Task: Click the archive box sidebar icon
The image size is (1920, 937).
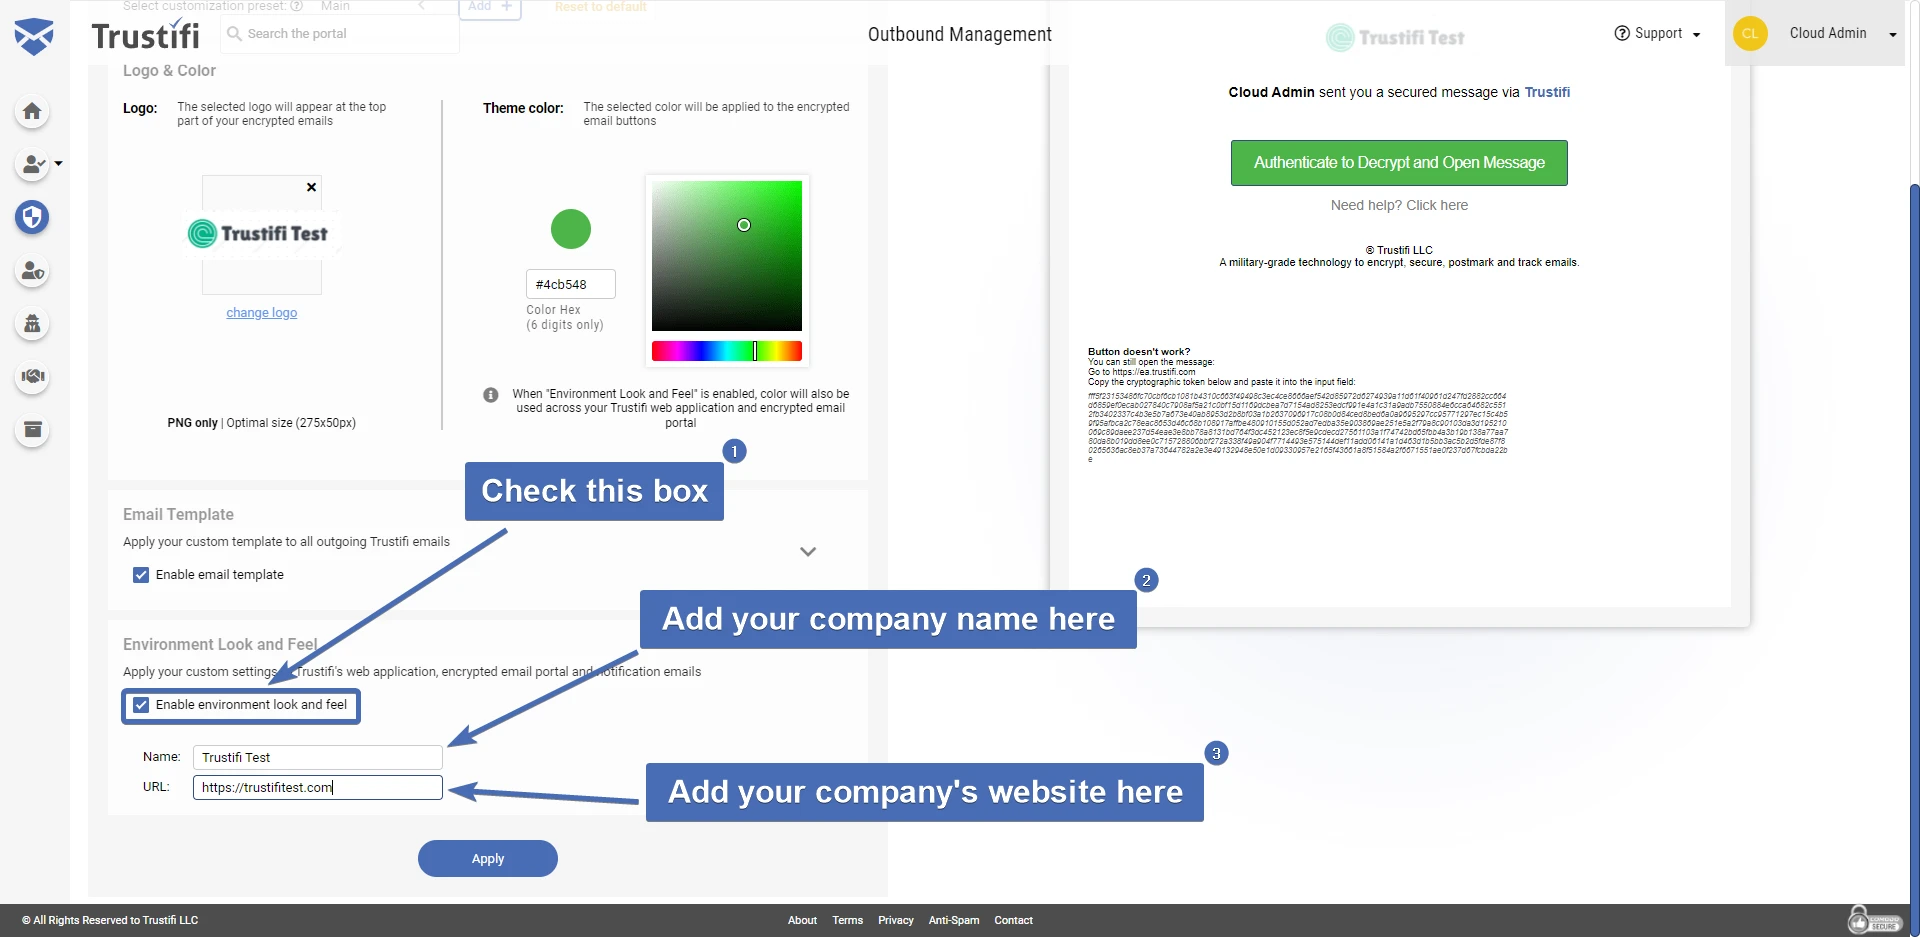Action: 32,430
